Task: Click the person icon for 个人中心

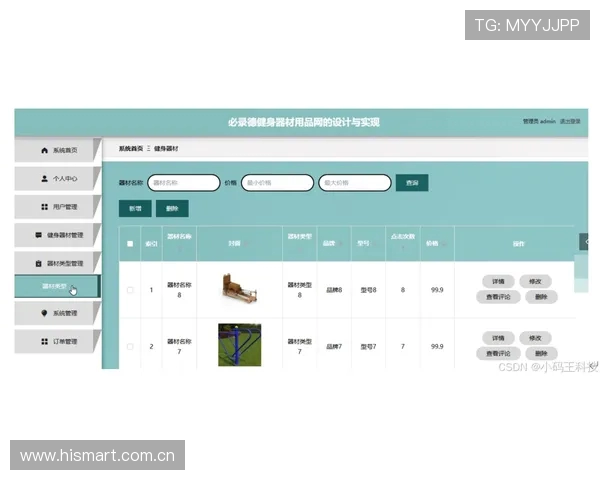Action: (x=44, y=179)
